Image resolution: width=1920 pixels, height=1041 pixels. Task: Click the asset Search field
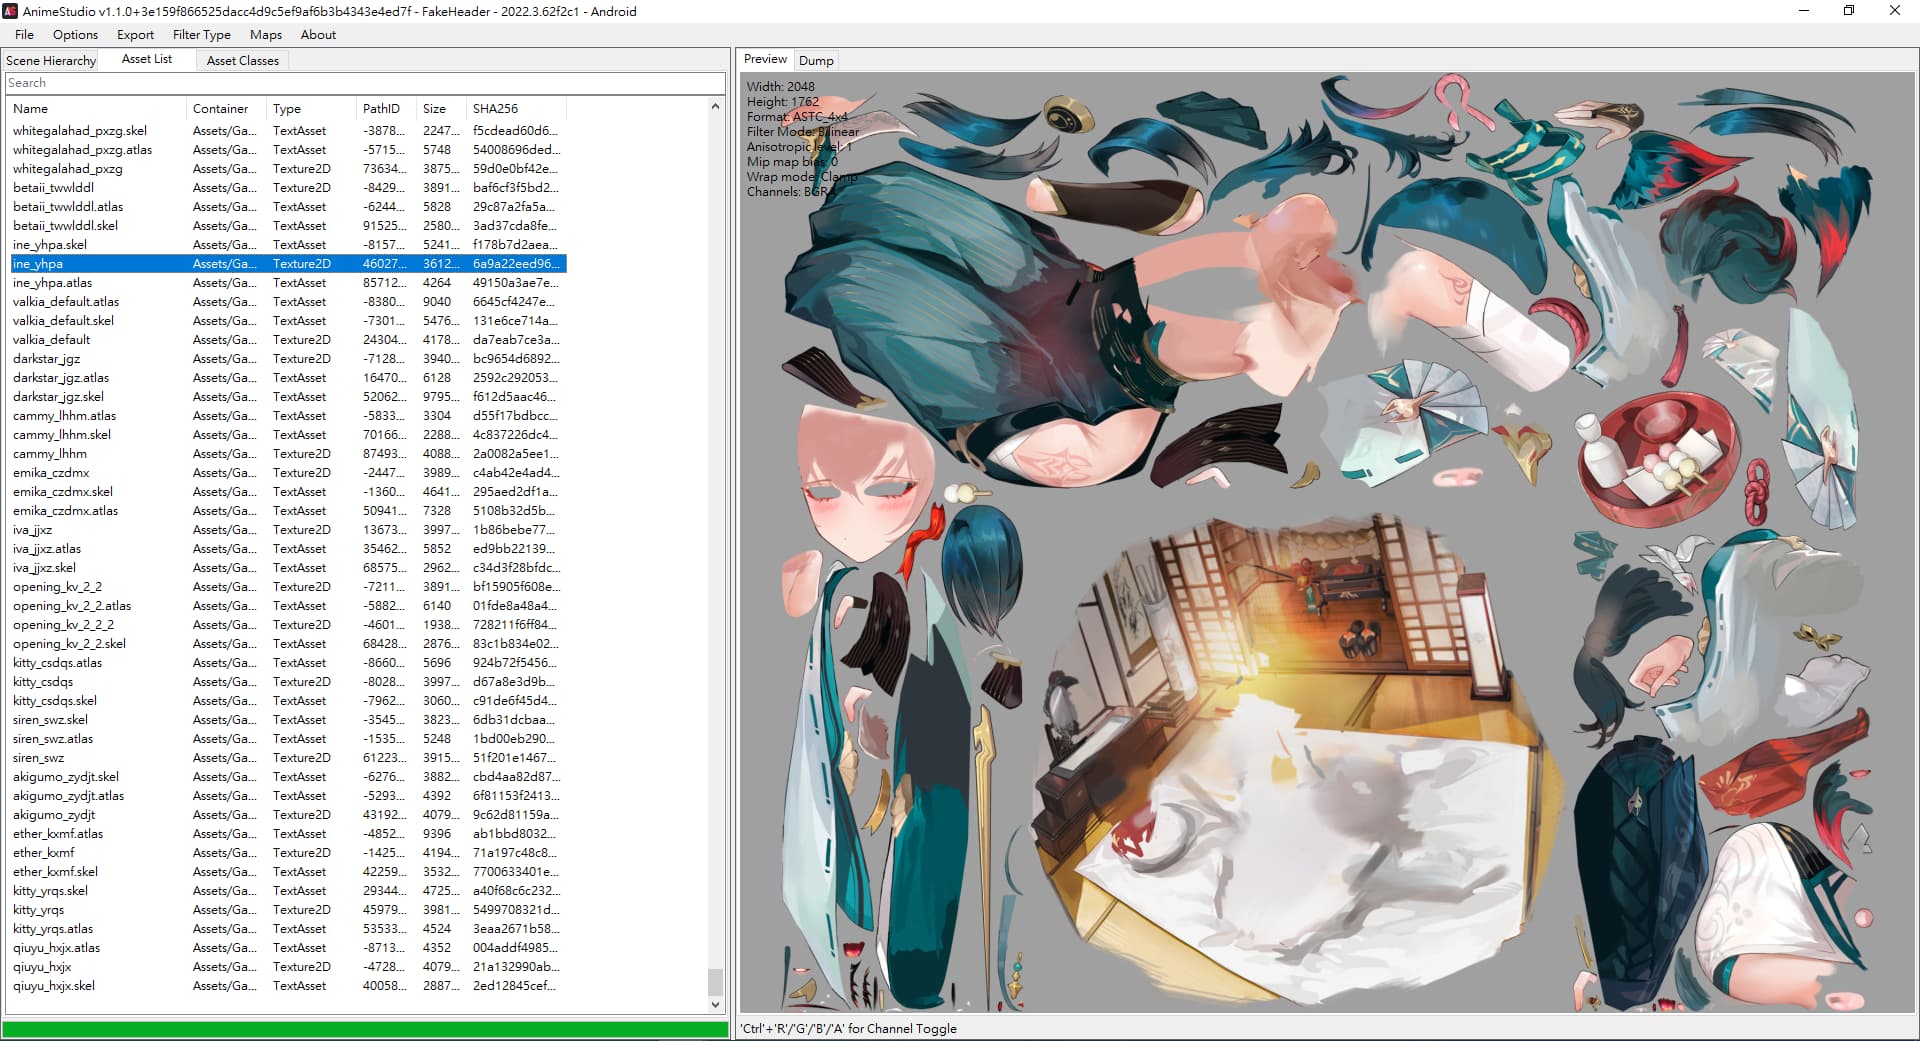pyautogui.click(x=364, y=83)
